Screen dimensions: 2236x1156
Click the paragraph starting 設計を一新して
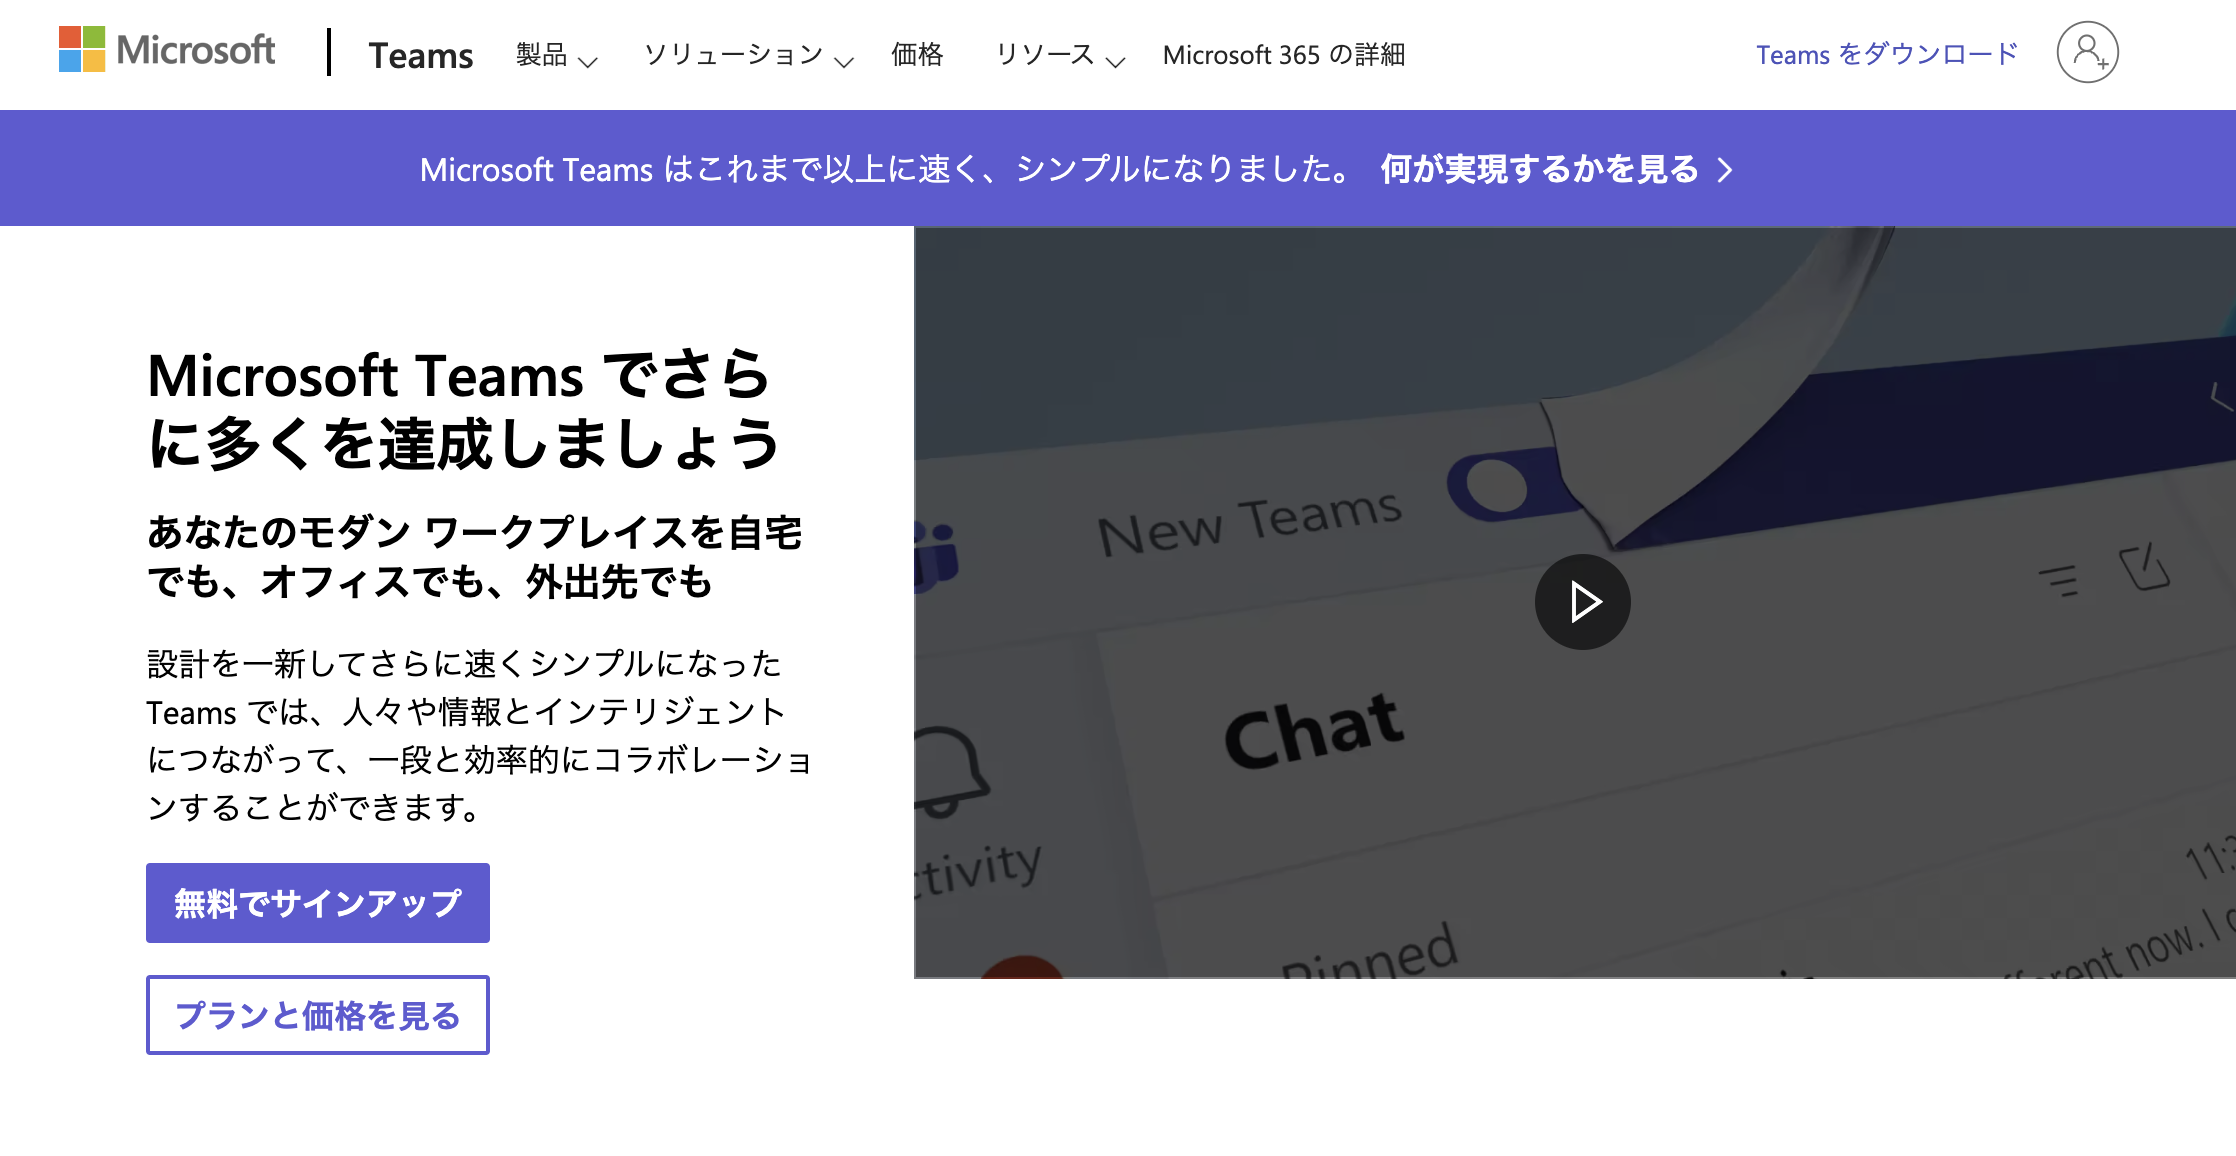(480, 735)
